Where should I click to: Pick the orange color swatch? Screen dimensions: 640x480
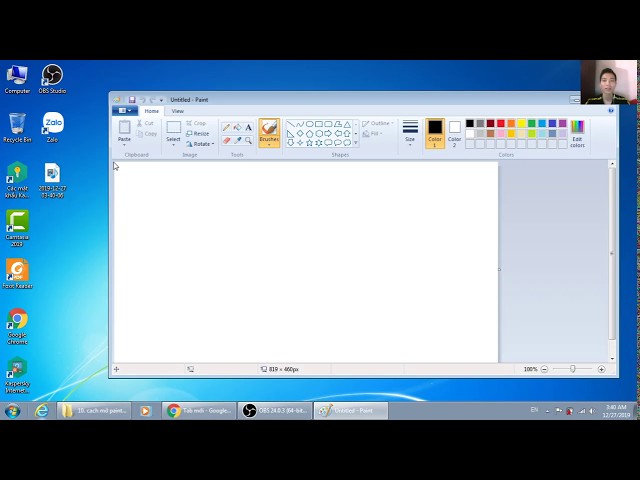511,123
